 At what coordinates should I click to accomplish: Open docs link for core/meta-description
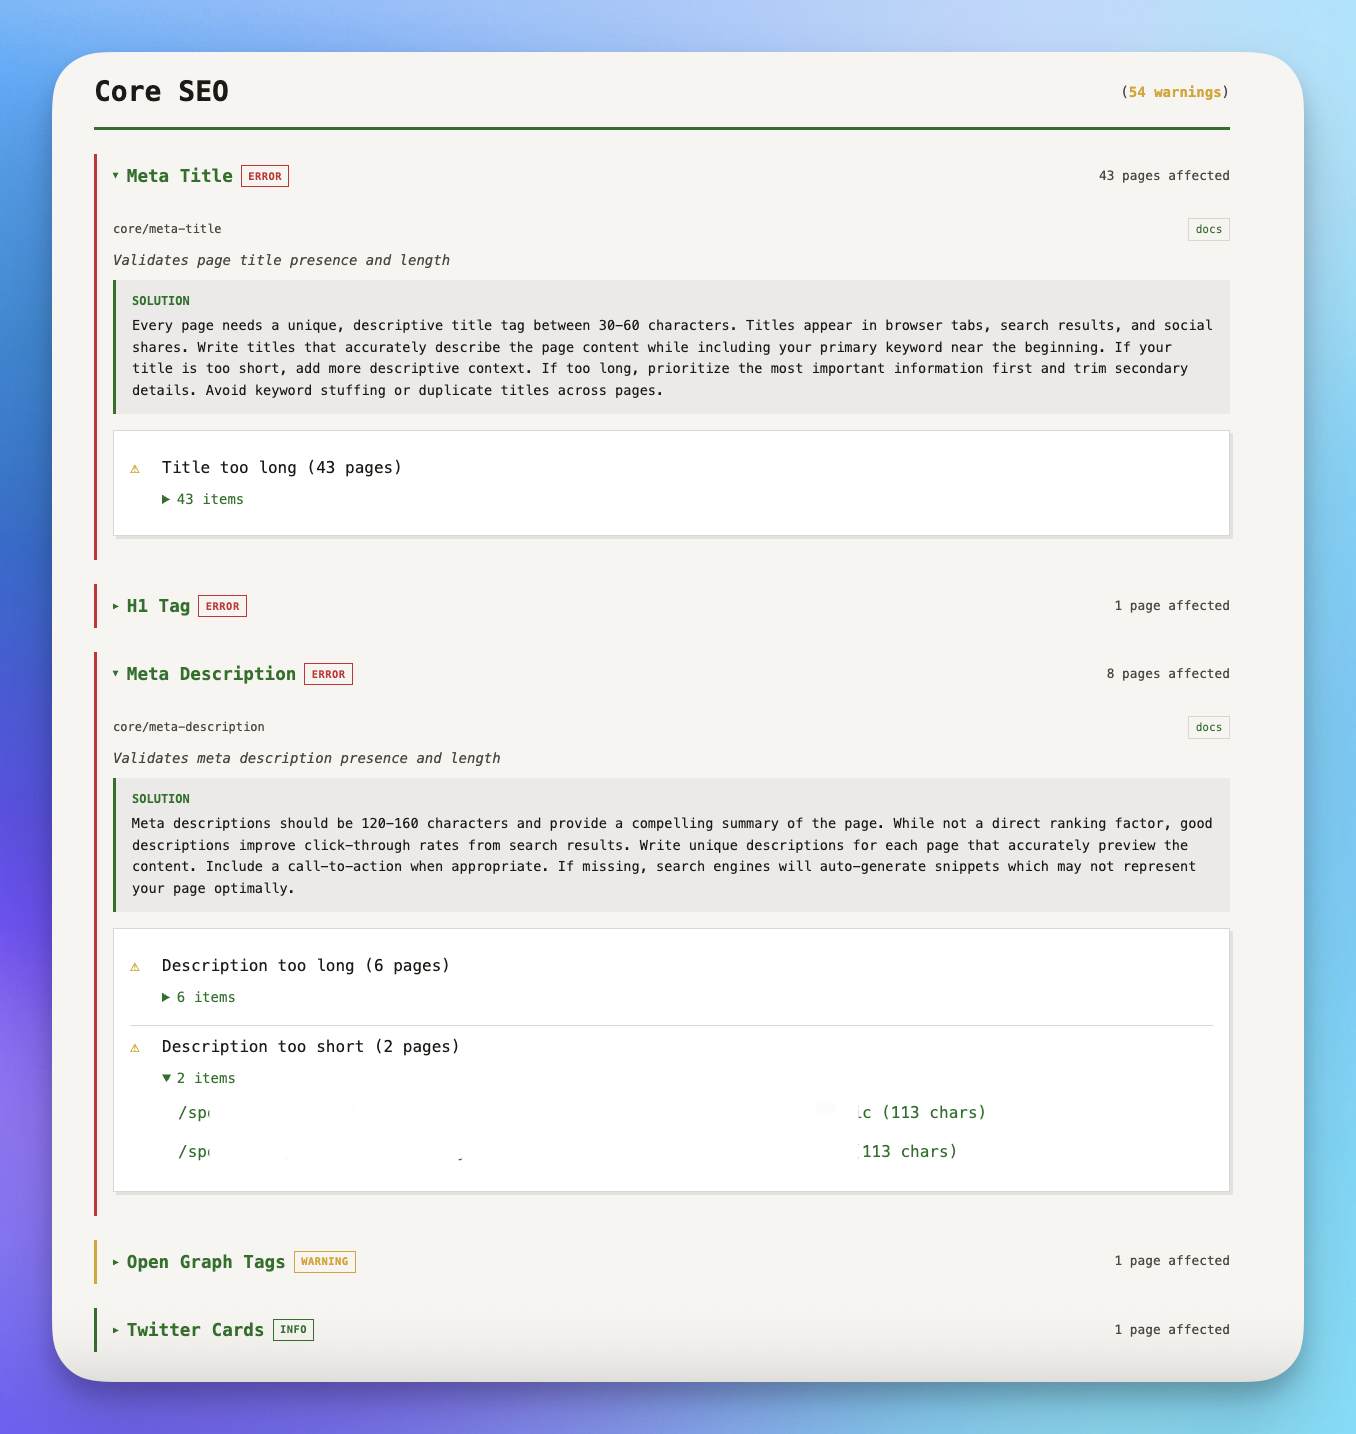[1209, 727]
